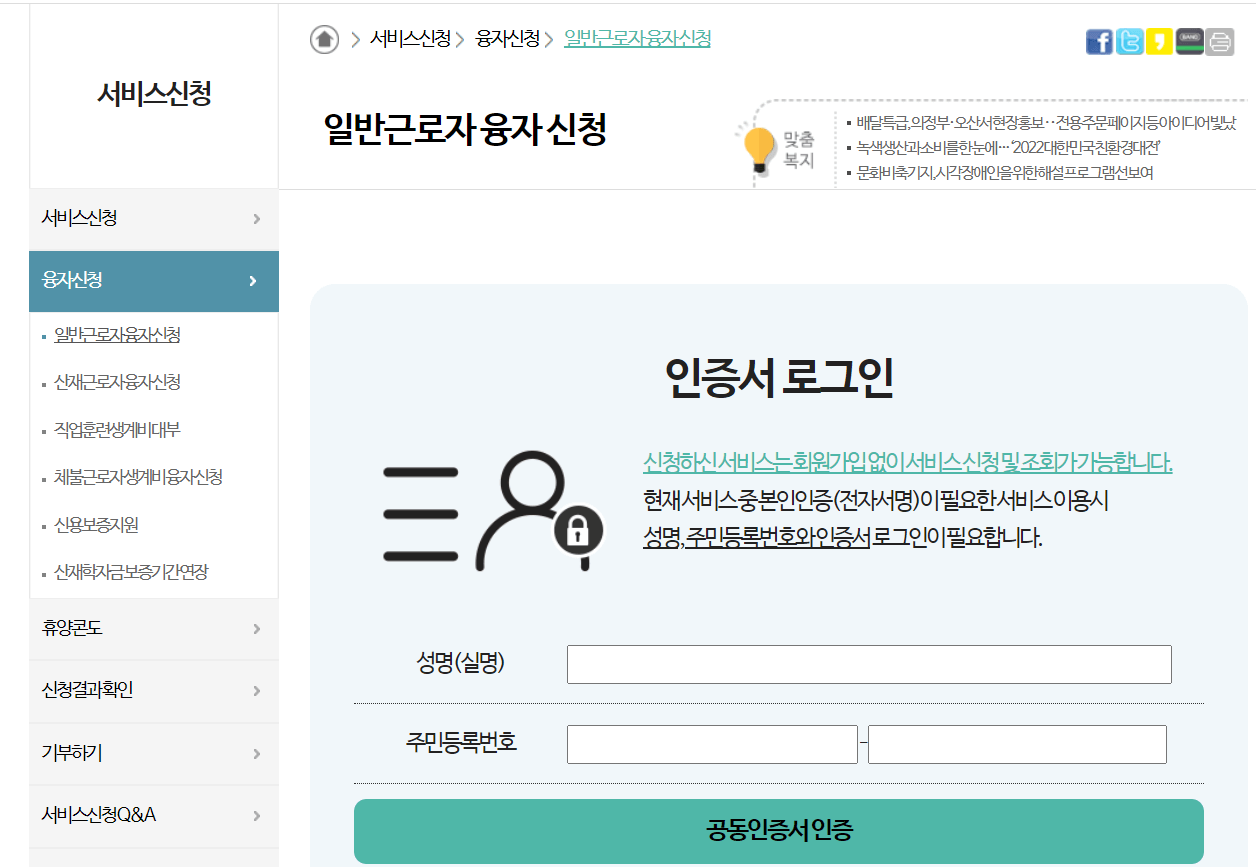This screenshot has height=867, width=1256.
Task: Print the page using the printer icon
Action: (1218, 41)
